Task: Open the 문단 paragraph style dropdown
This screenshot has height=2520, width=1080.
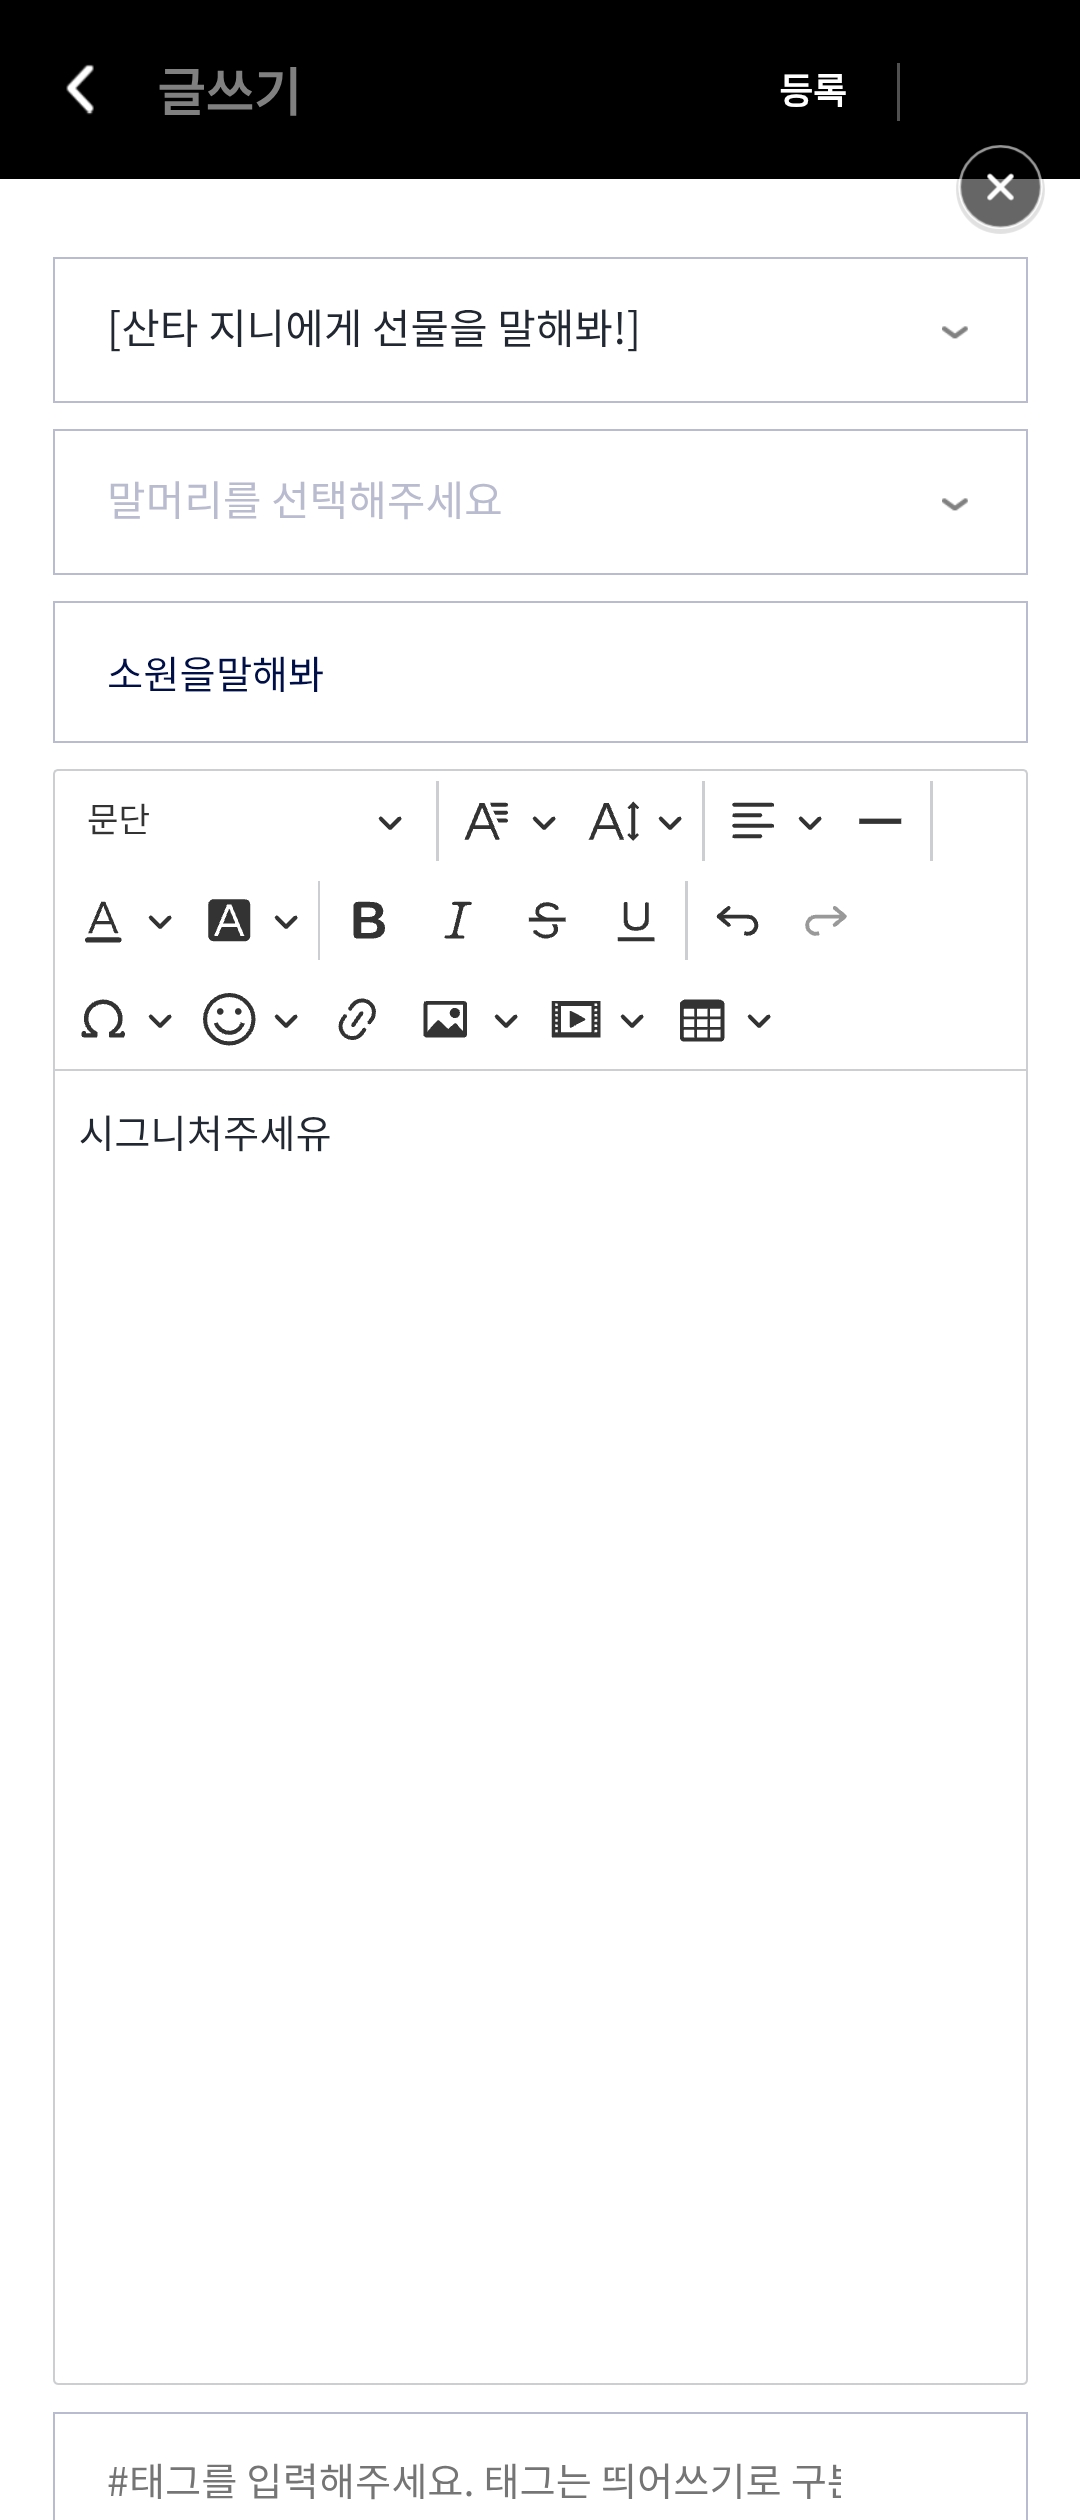Action: click(245, 822)
